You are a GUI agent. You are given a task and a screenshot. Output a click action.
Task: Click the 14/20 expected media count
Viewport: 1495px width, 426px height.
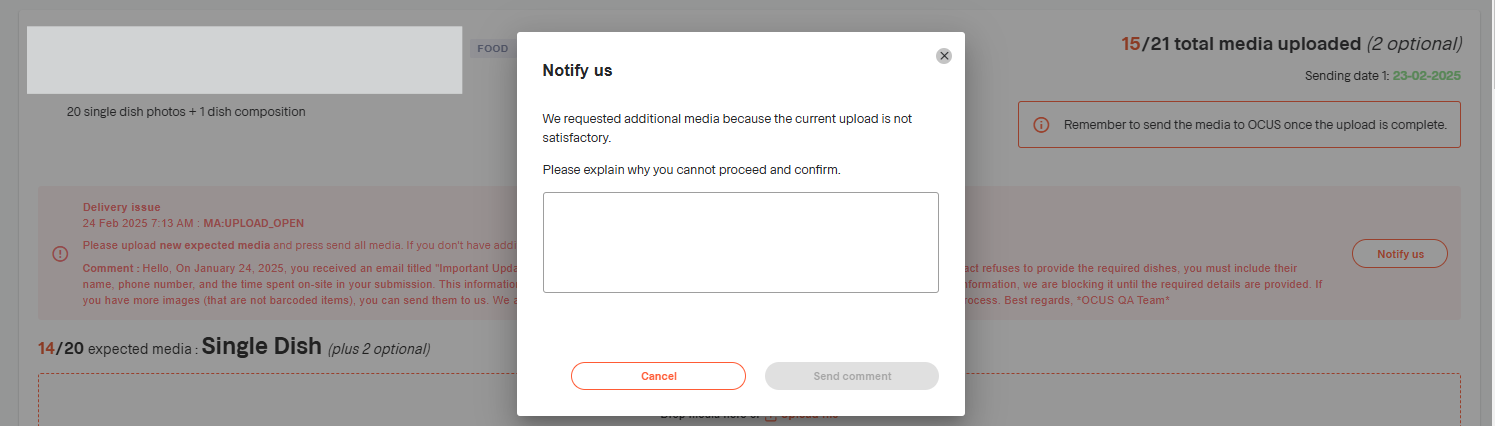click(60, 349)
